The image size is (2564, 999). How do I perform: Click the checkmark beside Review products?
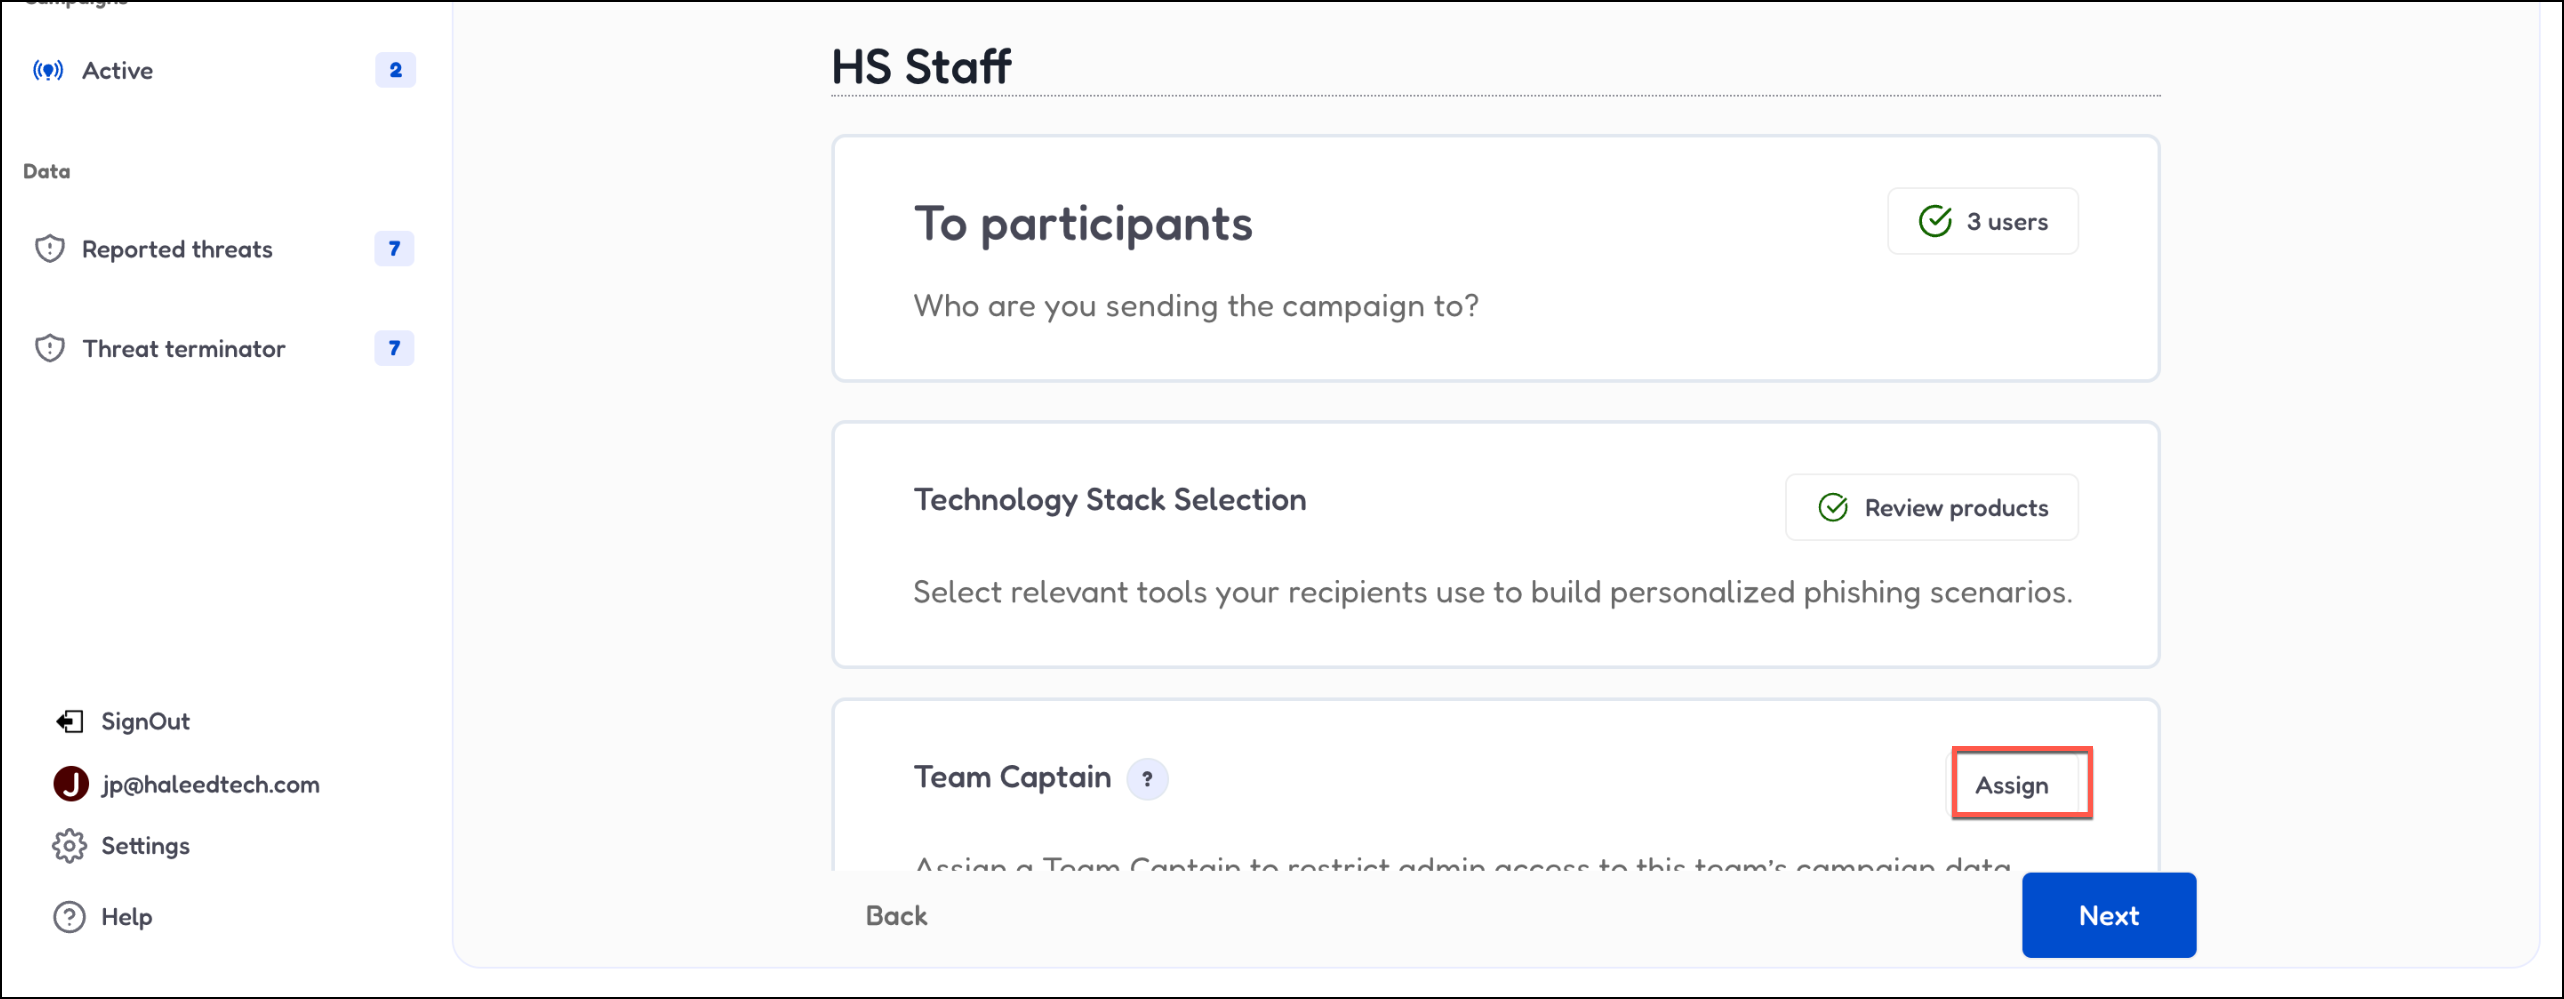[1833, 508]
